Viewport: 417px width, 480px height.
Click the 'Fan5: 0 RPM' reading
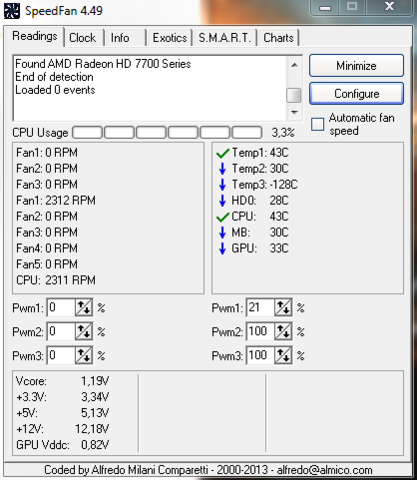click(x=47, y=264)
